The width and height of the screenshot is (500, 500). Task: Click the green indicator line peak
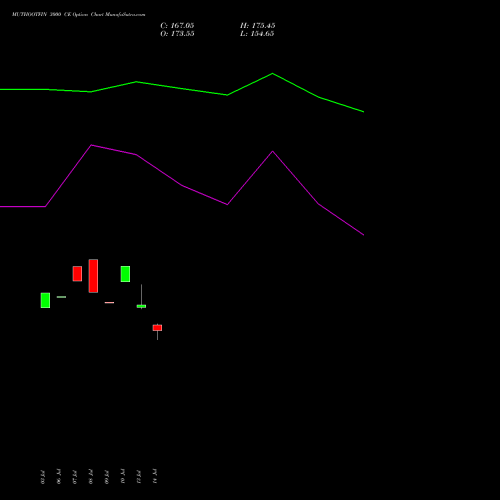[x=272, y=73]
